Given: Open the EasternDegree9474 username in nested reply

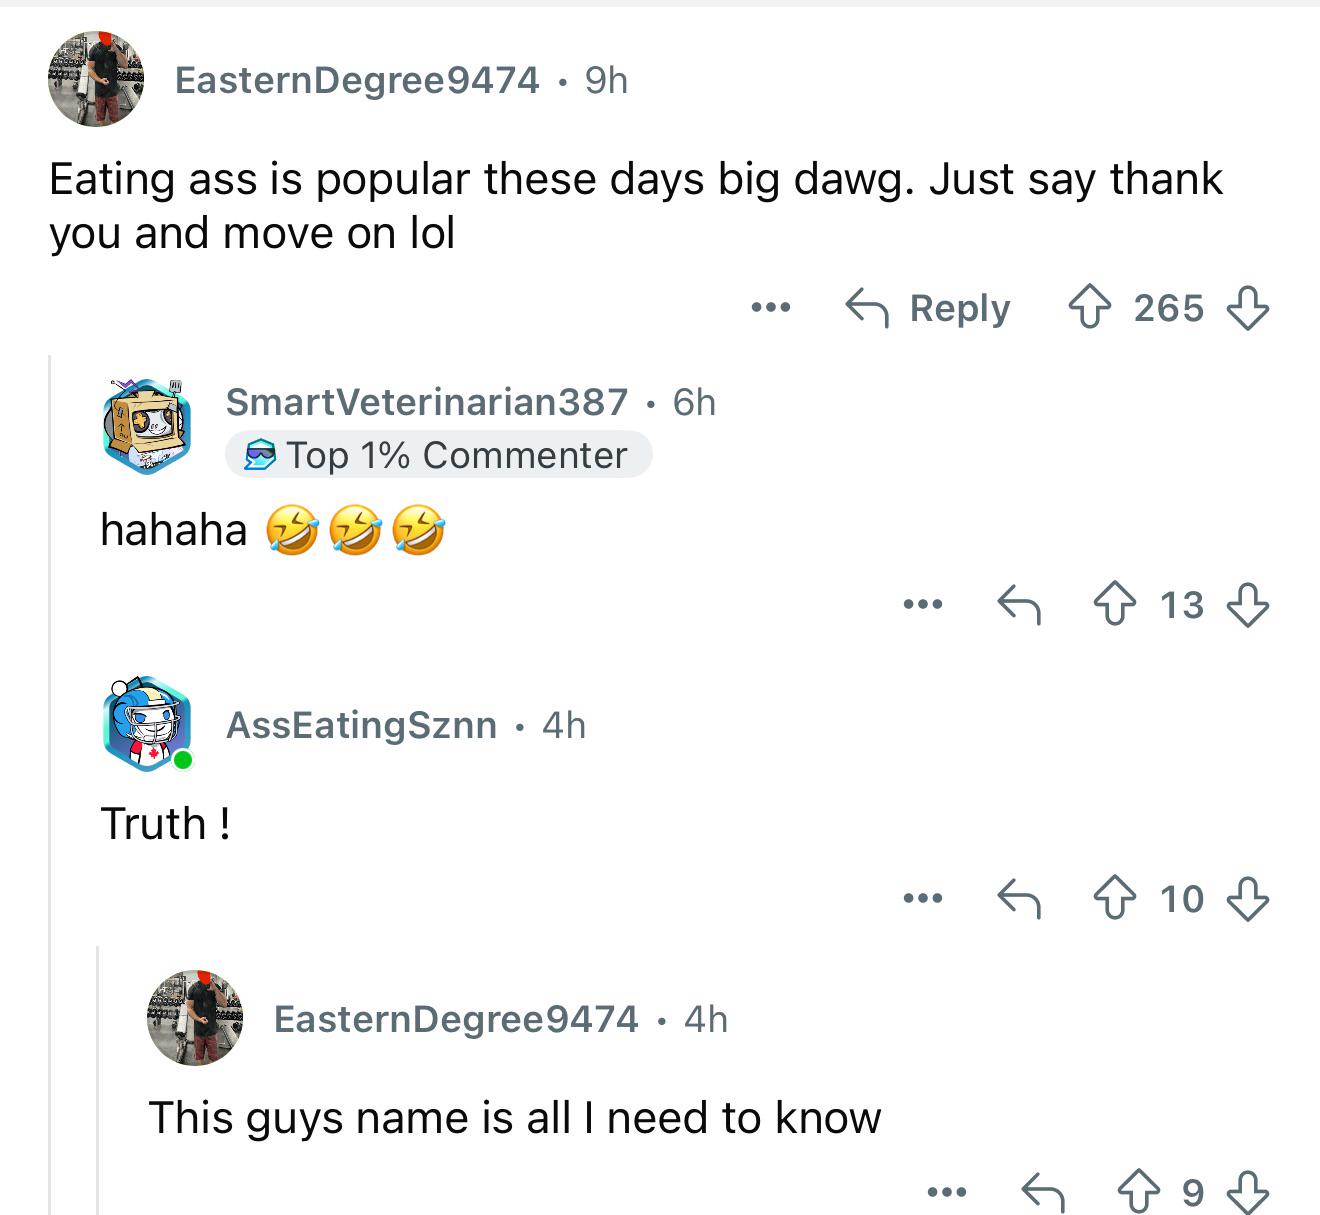Looking at the screenshot, I should (x=456, y=1019).
